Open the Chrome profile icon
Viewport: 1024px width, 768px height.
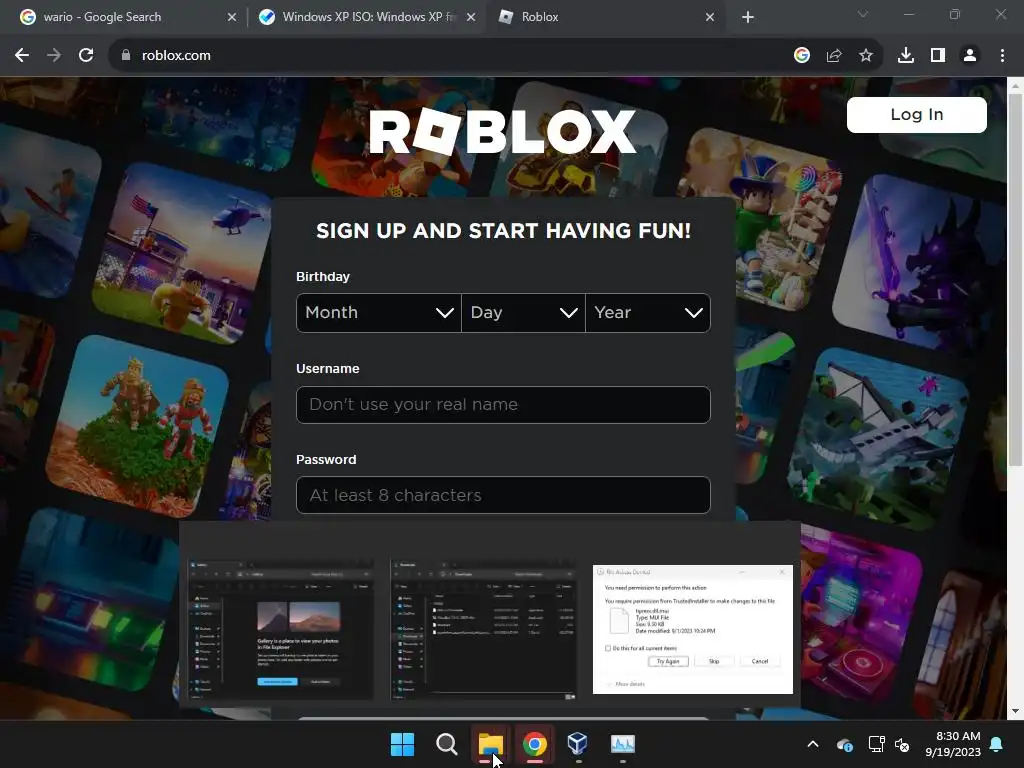point(970,56)
